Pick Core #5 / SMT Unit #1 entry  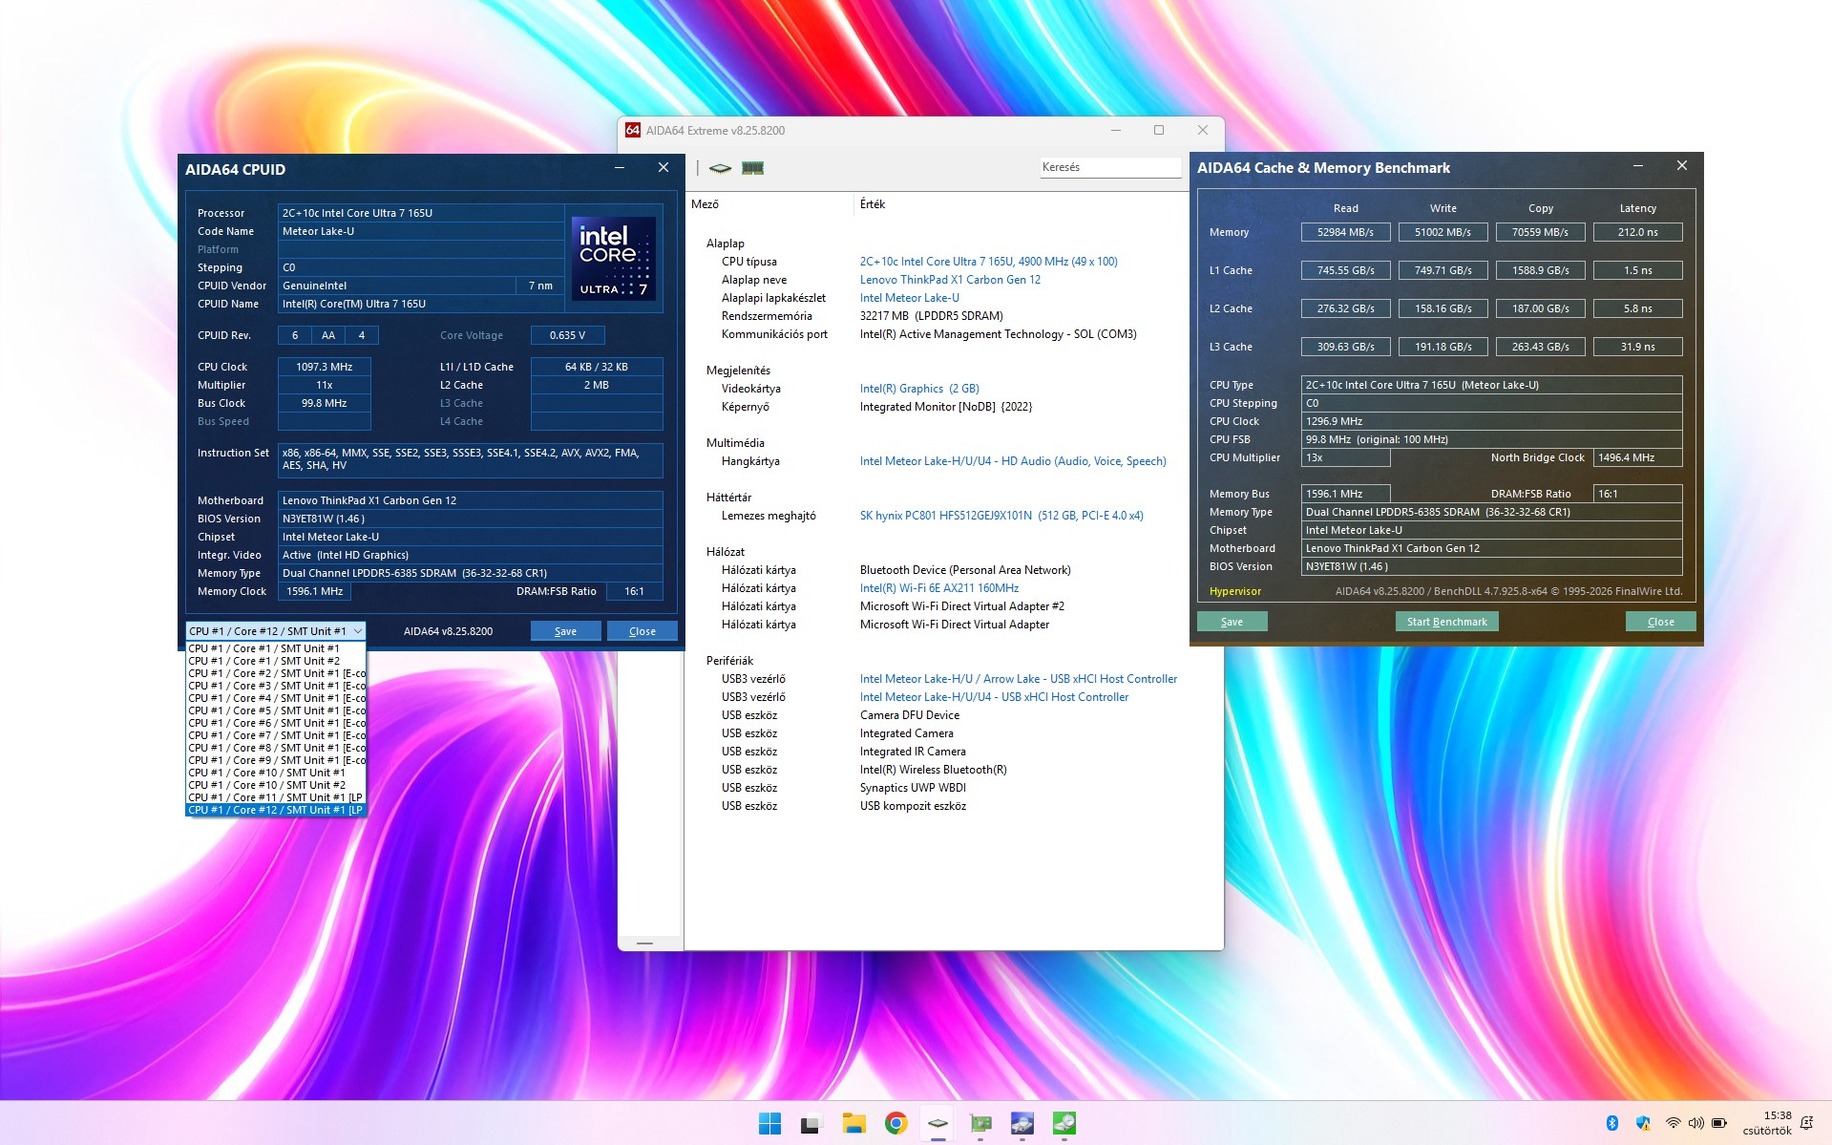click(x=276, y=711)
